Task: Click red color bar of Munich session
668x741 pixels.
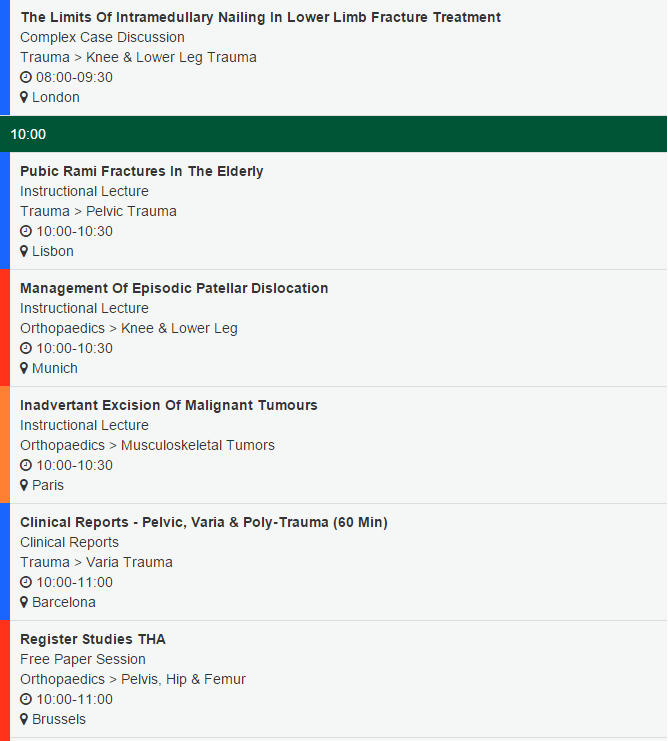Action: [5, 328]
